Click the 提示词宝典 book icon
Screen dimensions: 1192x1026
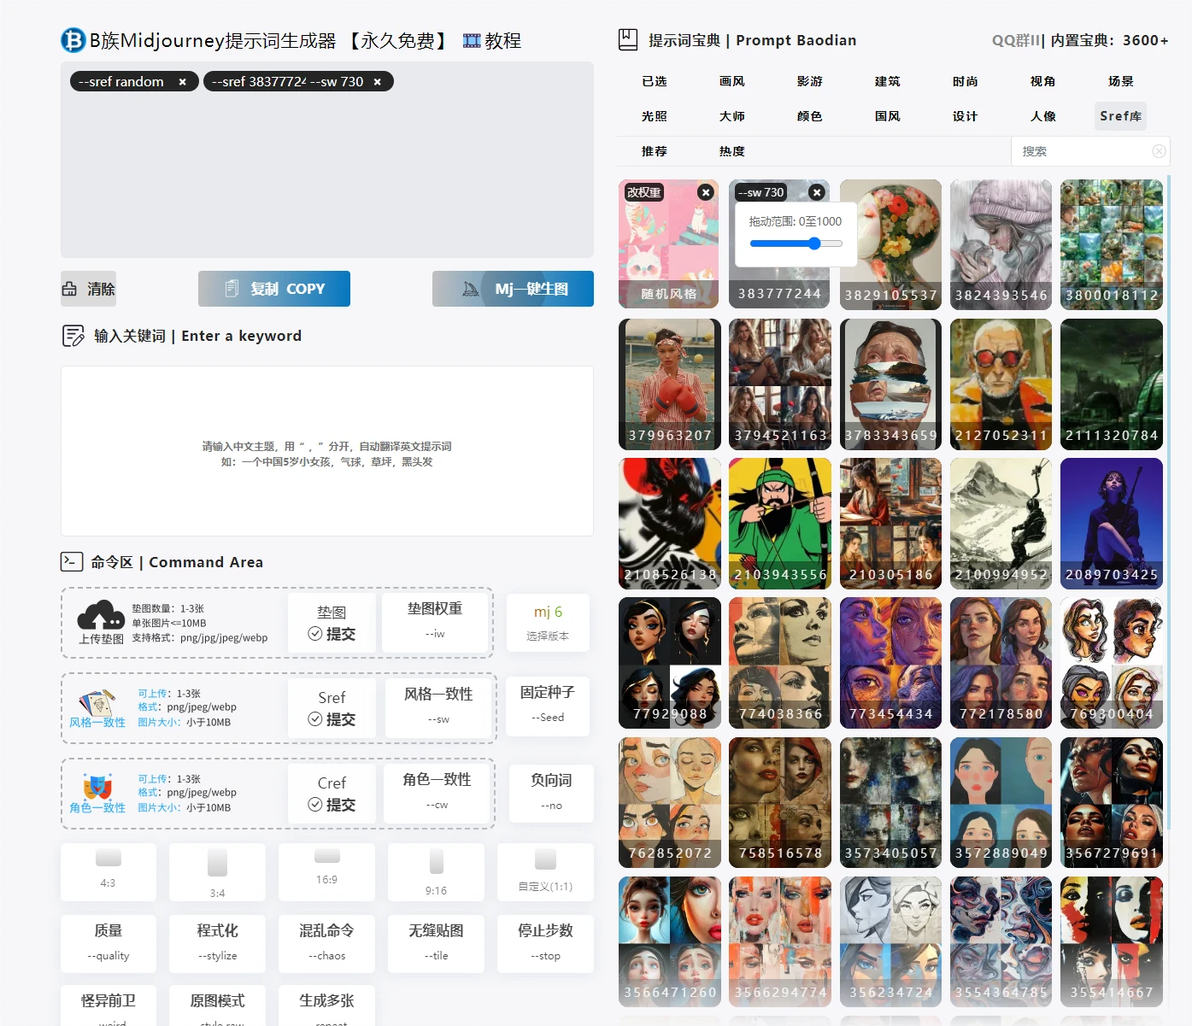point(628,40)
